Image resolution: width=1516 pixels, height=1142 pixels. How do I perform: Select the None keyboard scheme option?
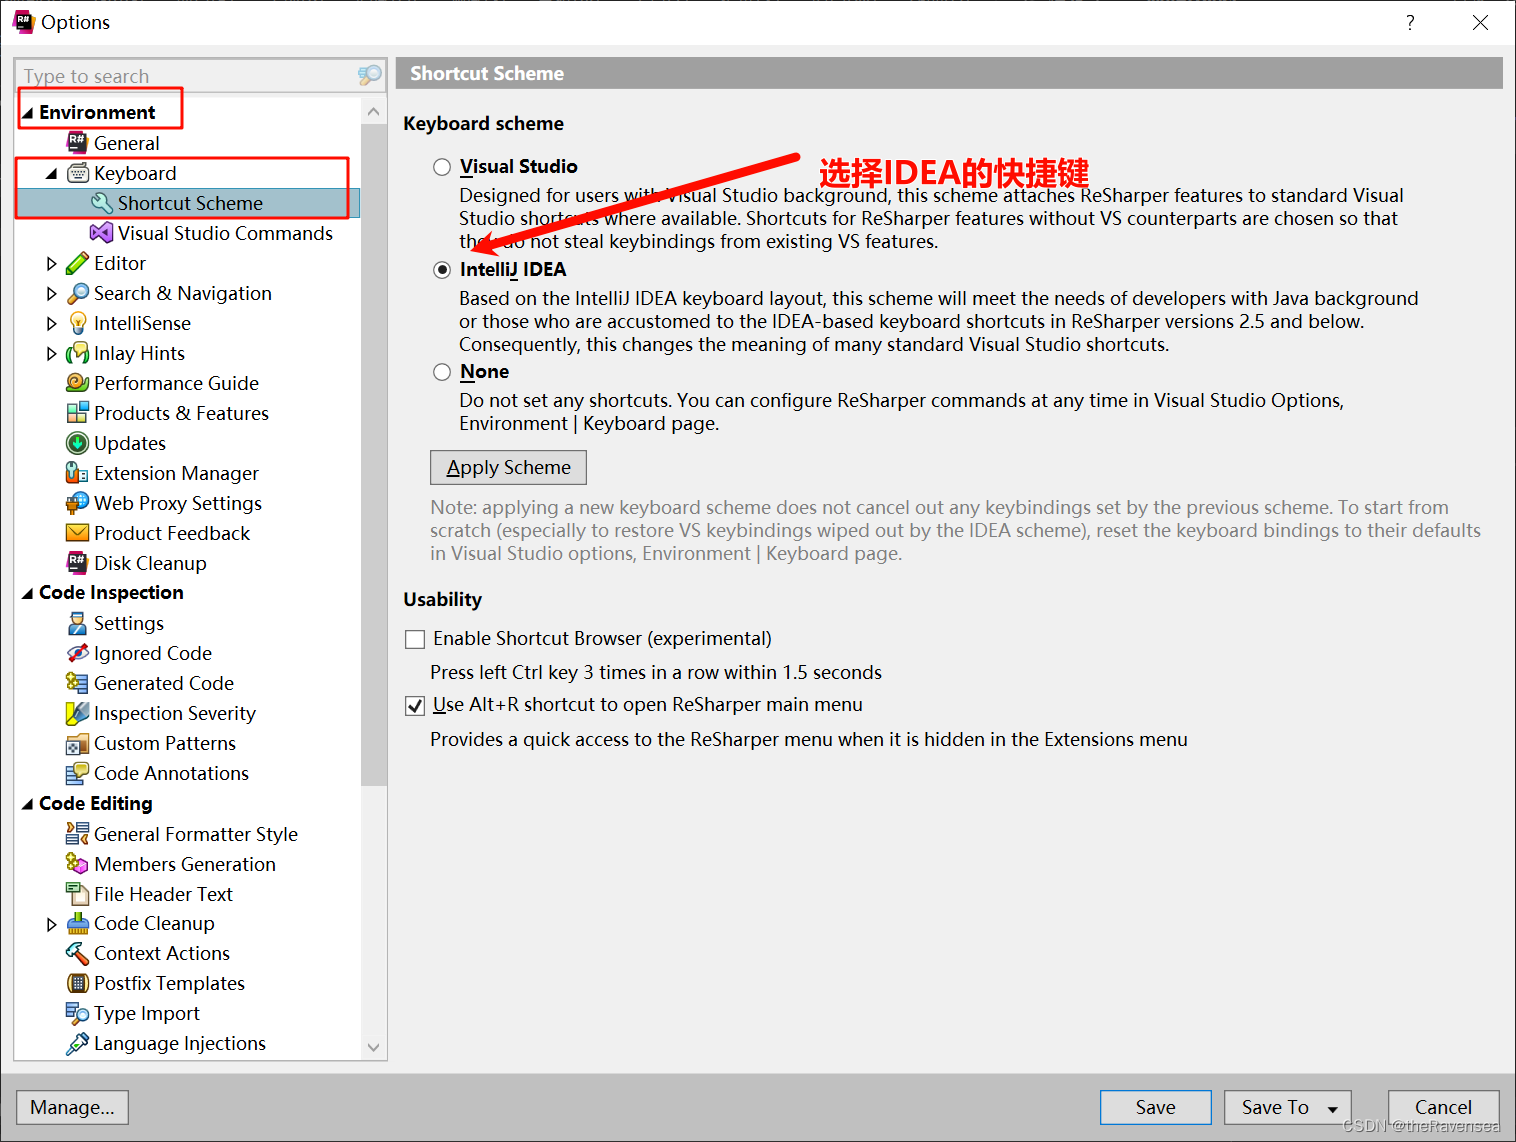[442, 372]
